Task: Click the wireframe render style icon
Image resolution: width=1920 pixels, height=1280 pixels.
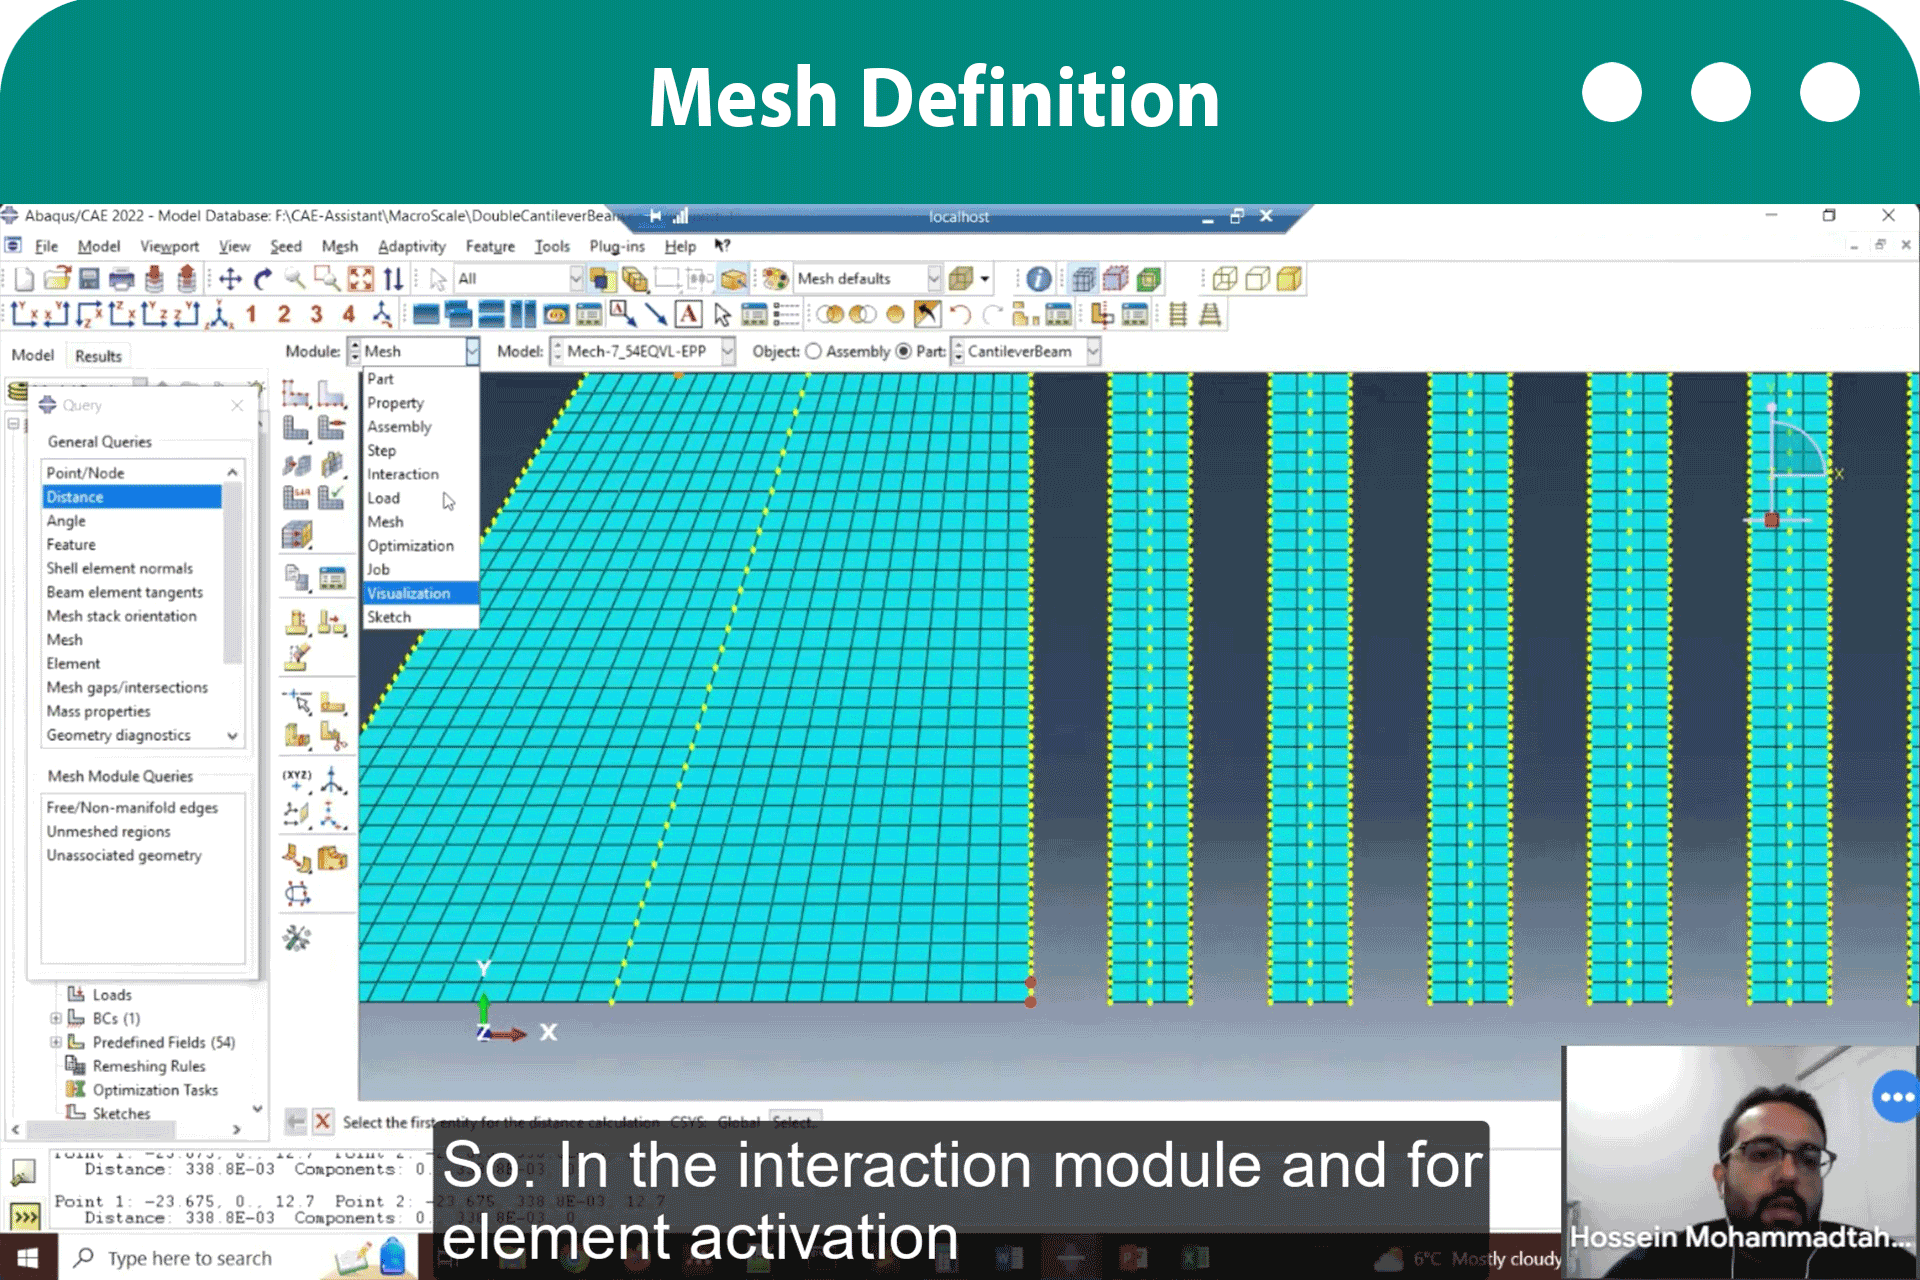Action: point(1225,279)
